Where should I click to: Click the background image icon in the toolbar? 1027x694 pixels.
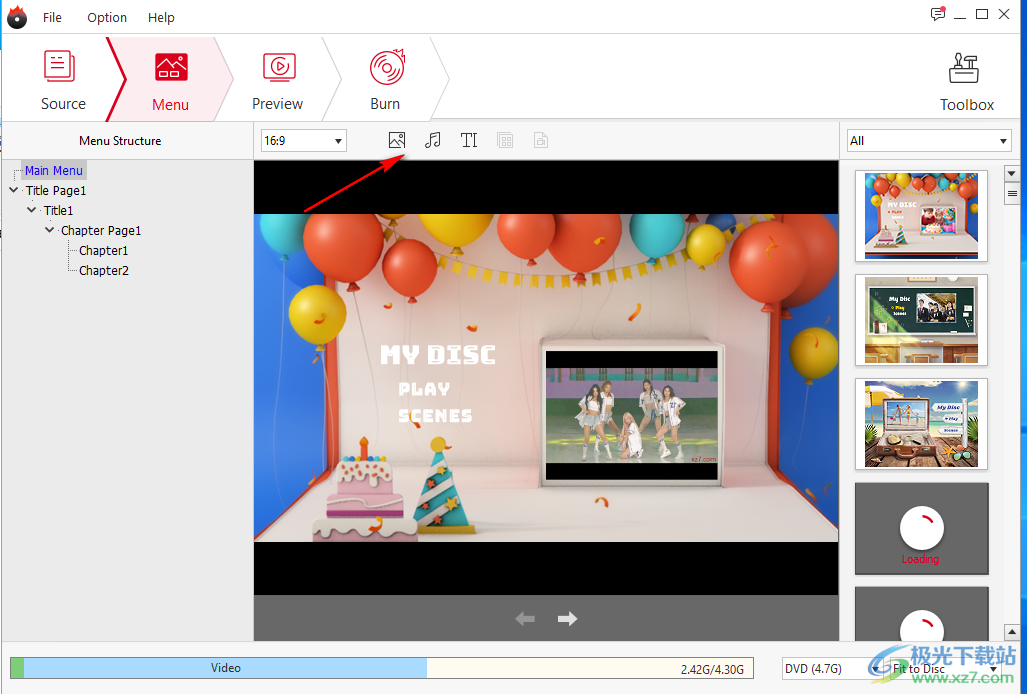(397, 140)
